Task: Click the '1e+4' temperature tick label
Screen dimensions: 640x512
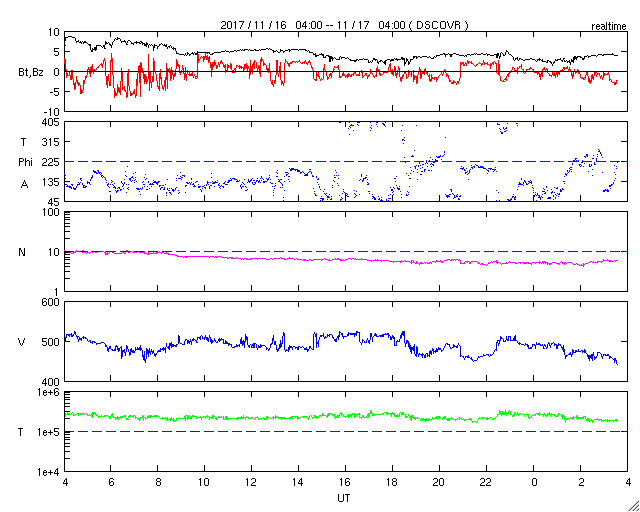Action: 49,472
